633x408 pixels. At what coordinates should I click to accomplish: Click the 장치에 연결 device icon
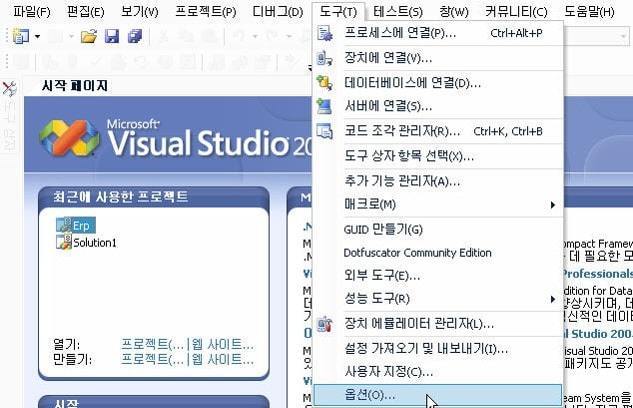pos(325,59)
